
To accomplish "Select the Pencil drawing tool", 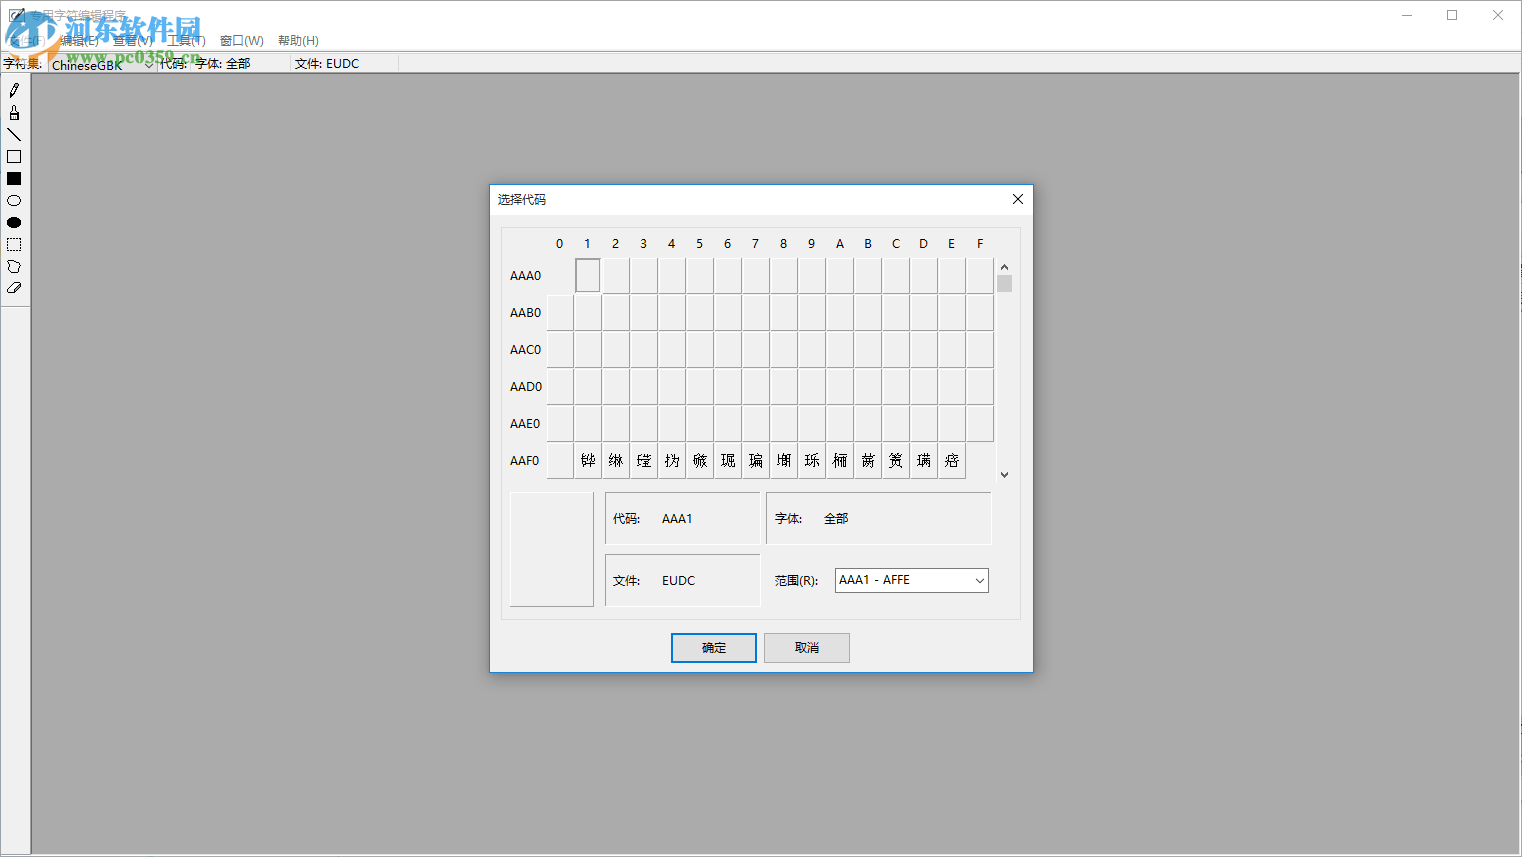I will click(14, 91).
